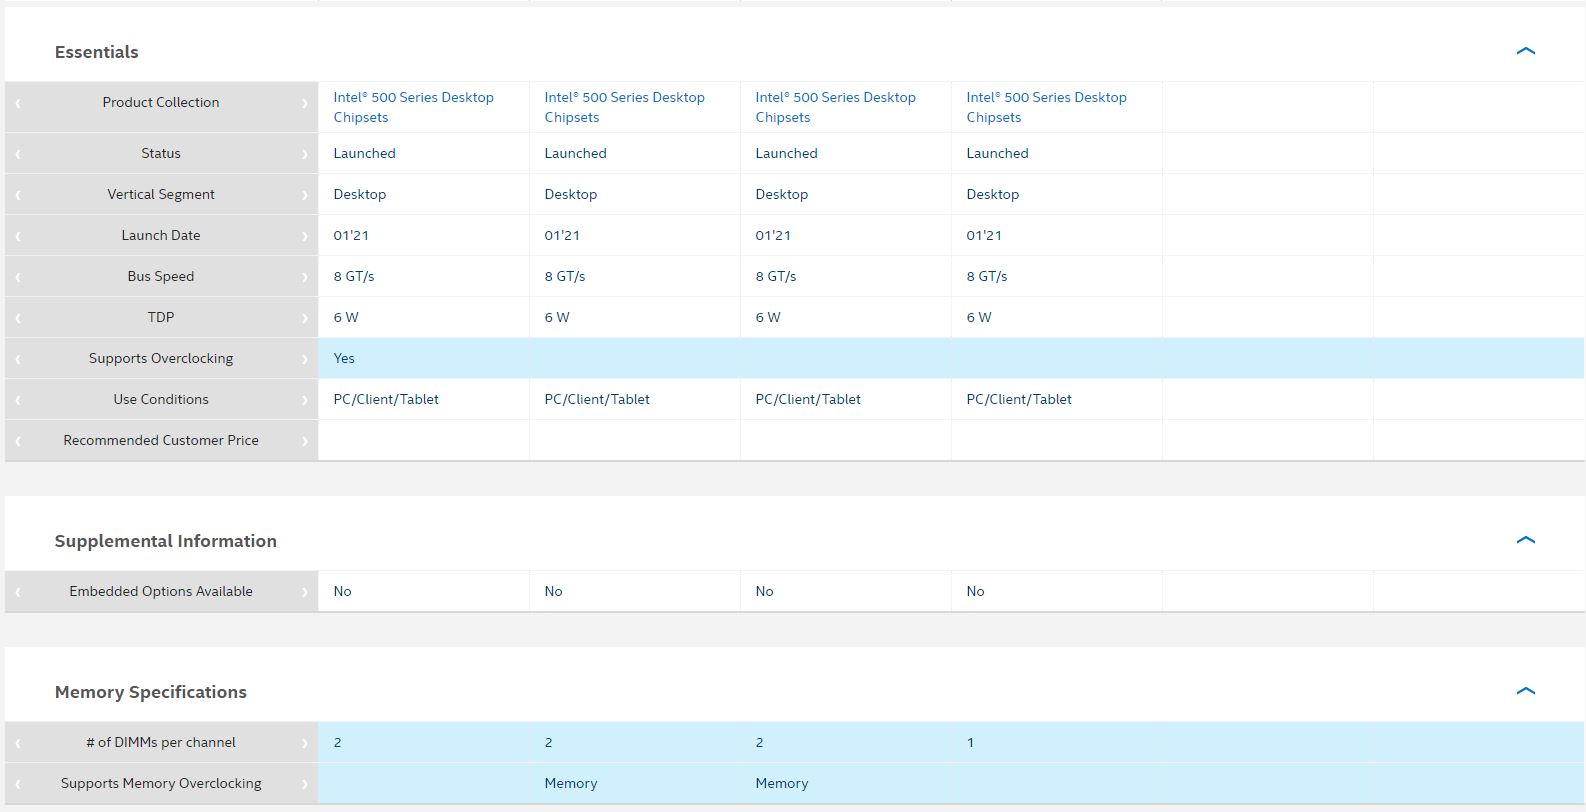The height and width of the screenshot is (812, 1586).
Task: Click the right arrow beside Supports Overclocking
Action: (x=305, y=359)
